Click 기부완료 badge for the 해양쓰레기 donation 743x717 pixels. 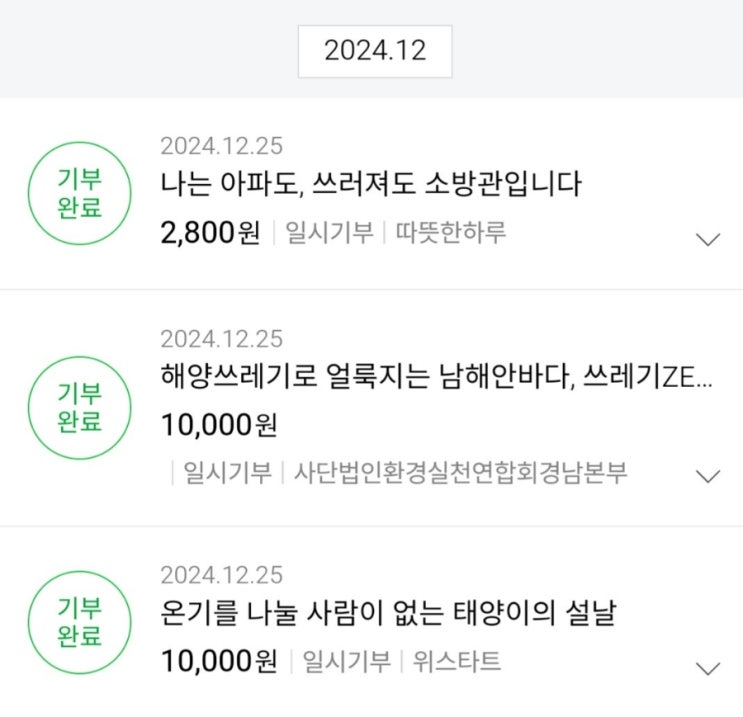[79, 408]
